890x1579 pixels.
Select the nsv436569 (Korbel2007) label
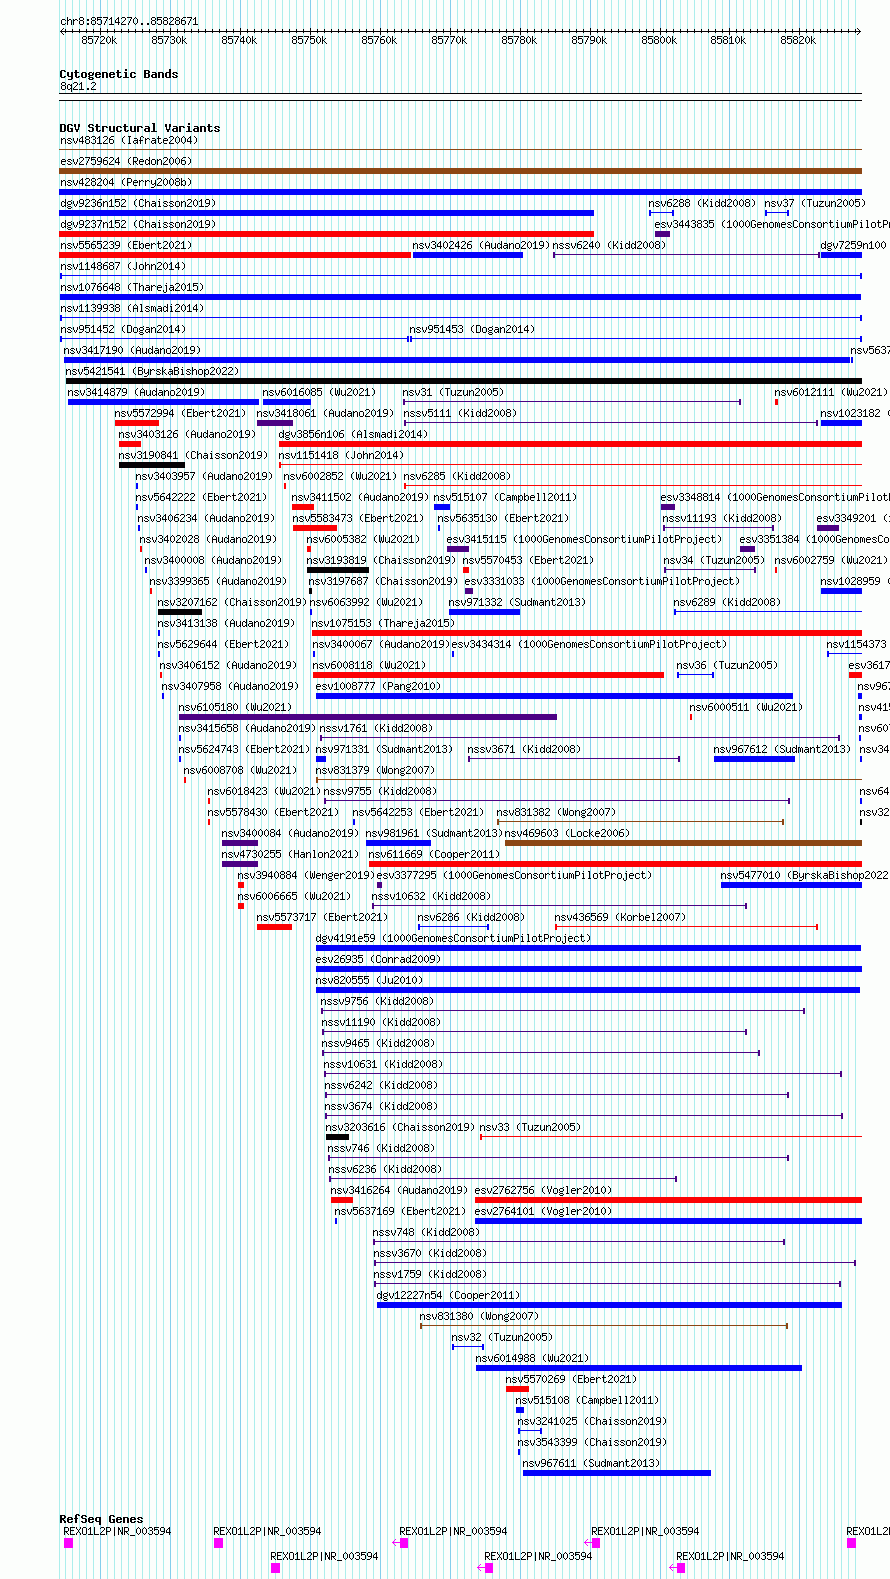(x=621, y=917)
